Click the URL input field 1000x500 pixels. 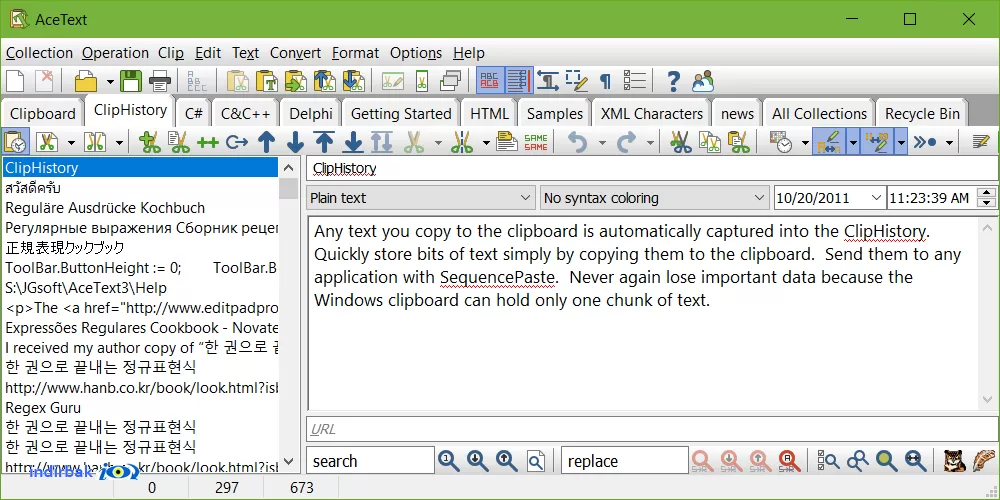pos(652,429)
